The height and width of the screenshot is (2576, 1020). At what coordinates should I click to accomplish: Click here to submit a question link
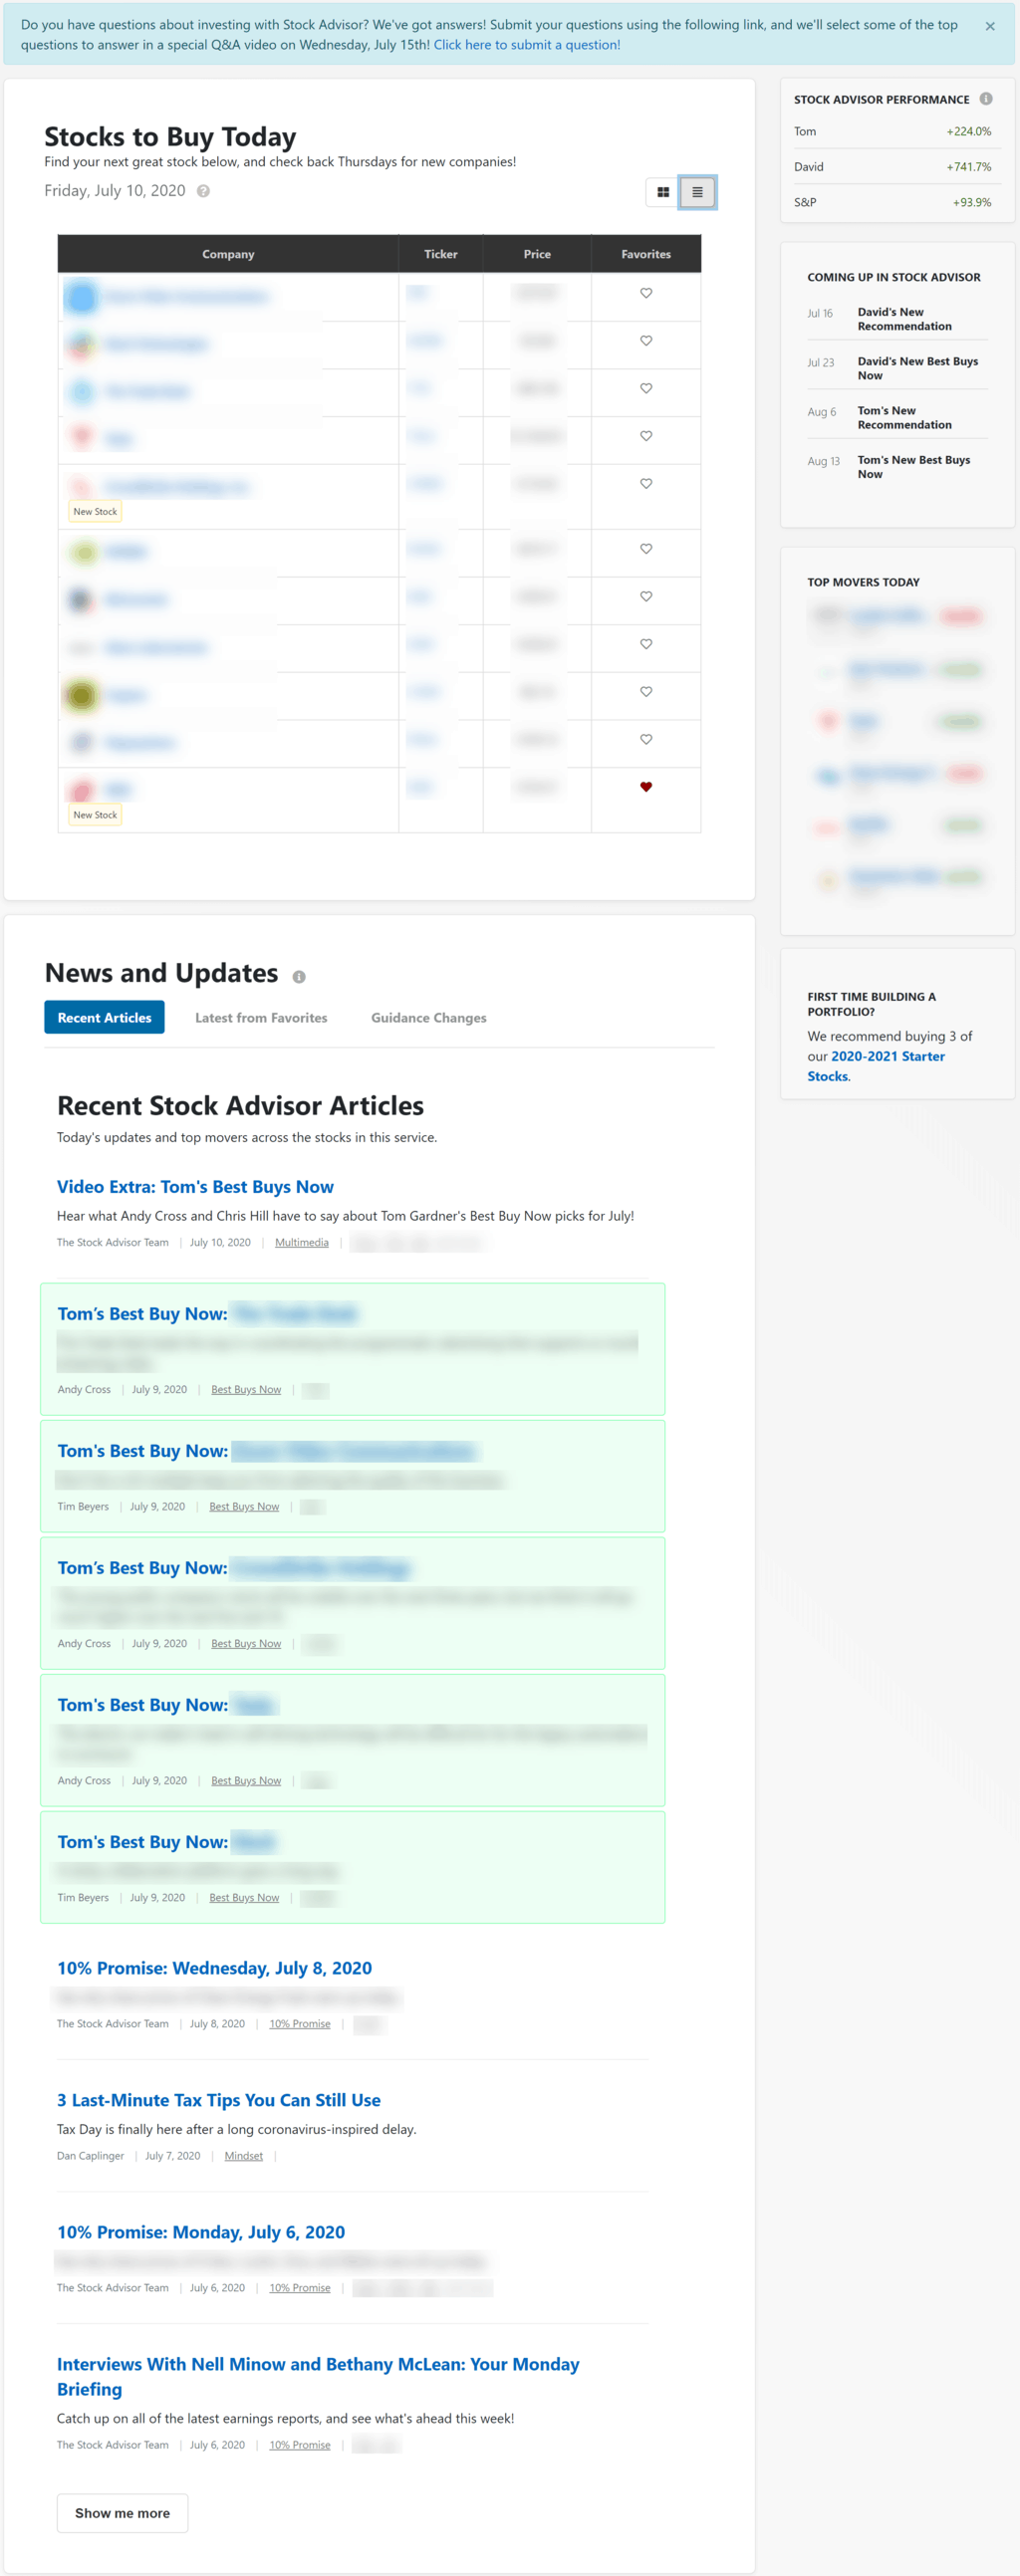(x=526, y=45)
